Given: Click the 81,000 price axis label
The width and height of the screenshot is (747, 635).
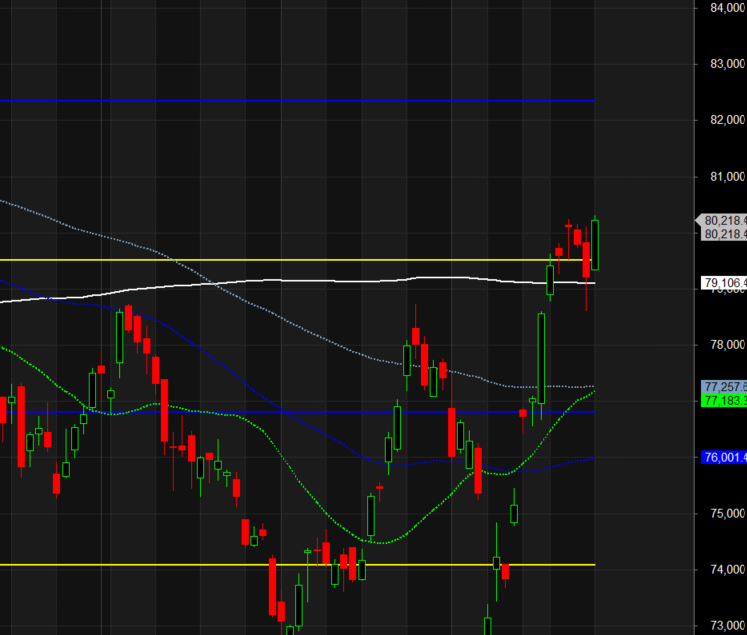Looking at the screenshot, I should pos(728,177).
